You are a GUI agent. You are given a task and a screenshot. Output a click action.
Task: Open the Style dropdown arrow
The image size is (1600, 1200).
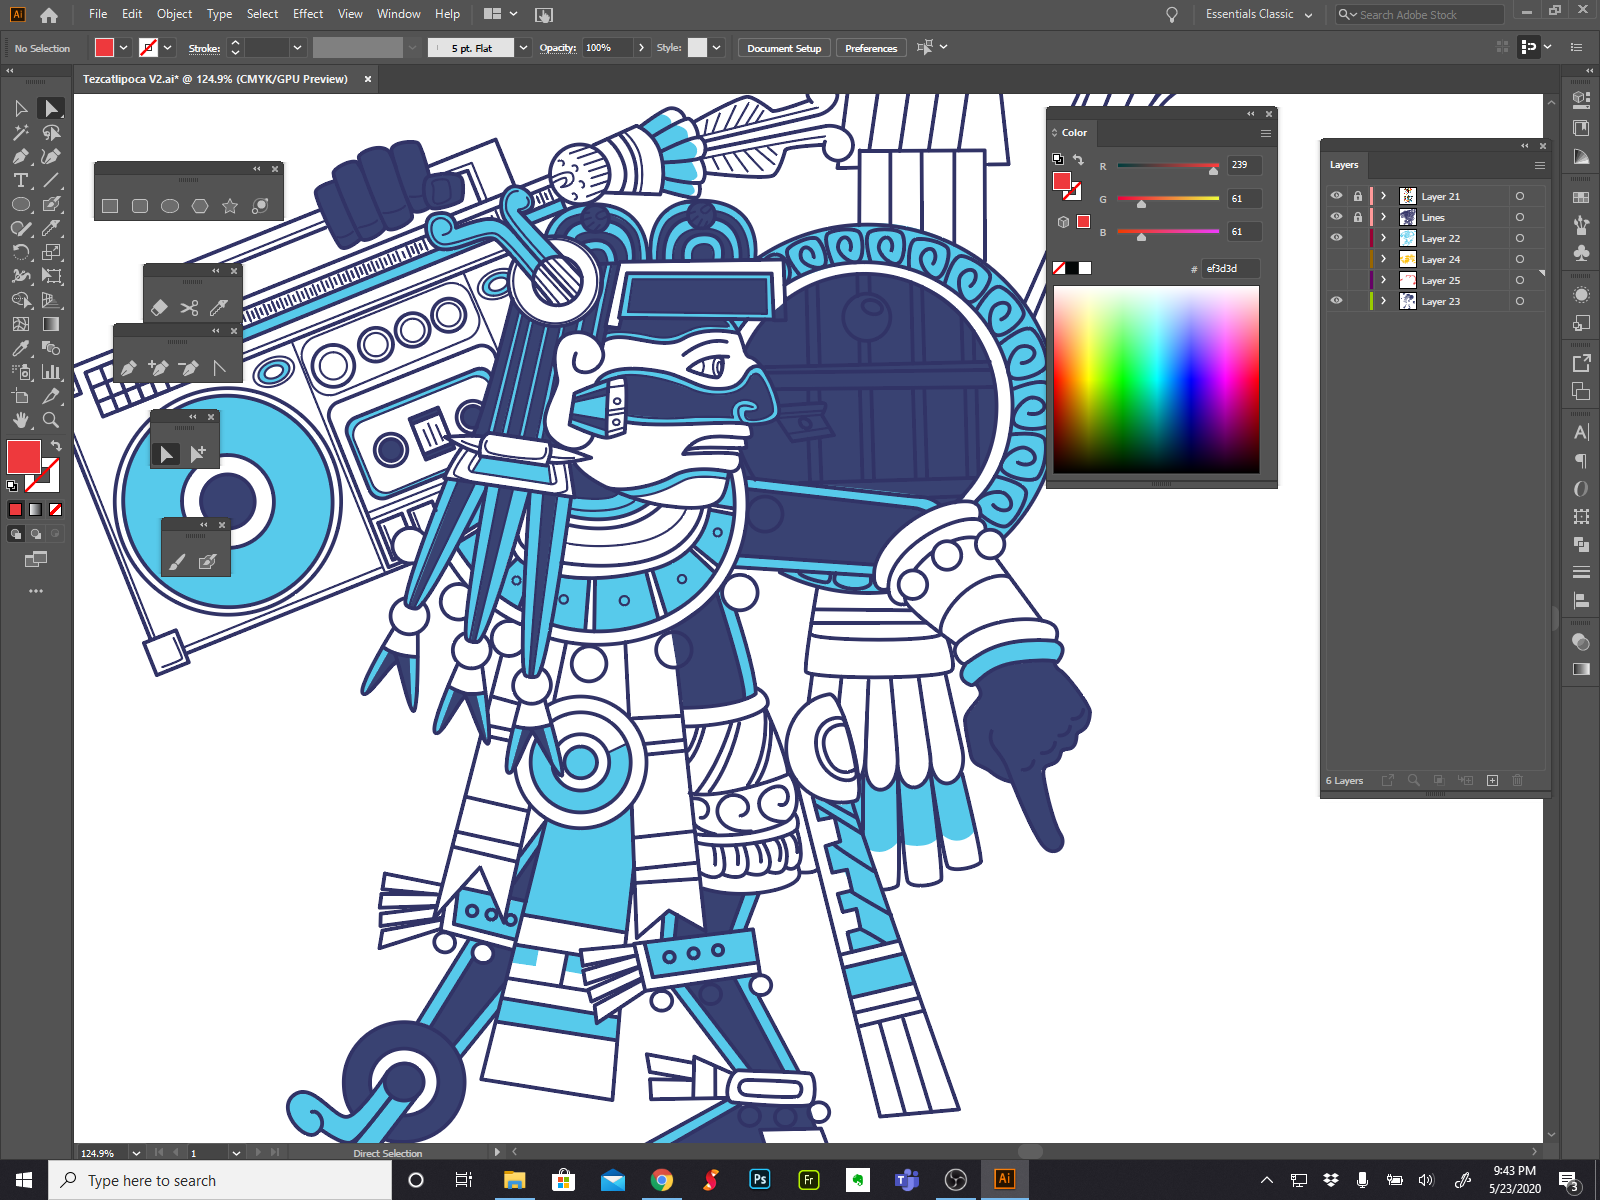pyautogui.click(x=716, y=48)
